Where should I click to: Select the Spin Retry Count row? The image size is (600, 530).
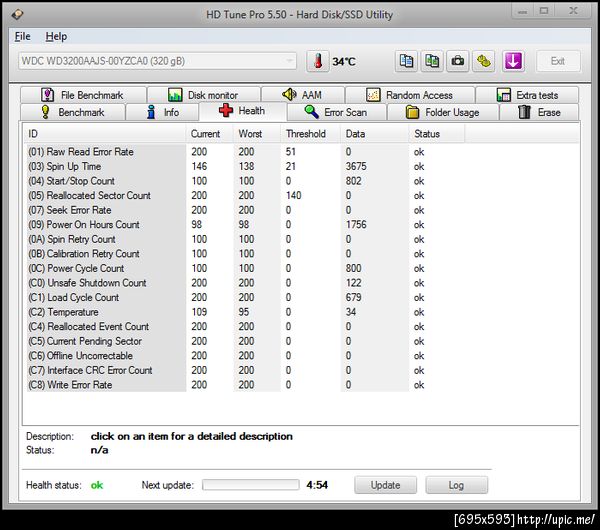245,239
